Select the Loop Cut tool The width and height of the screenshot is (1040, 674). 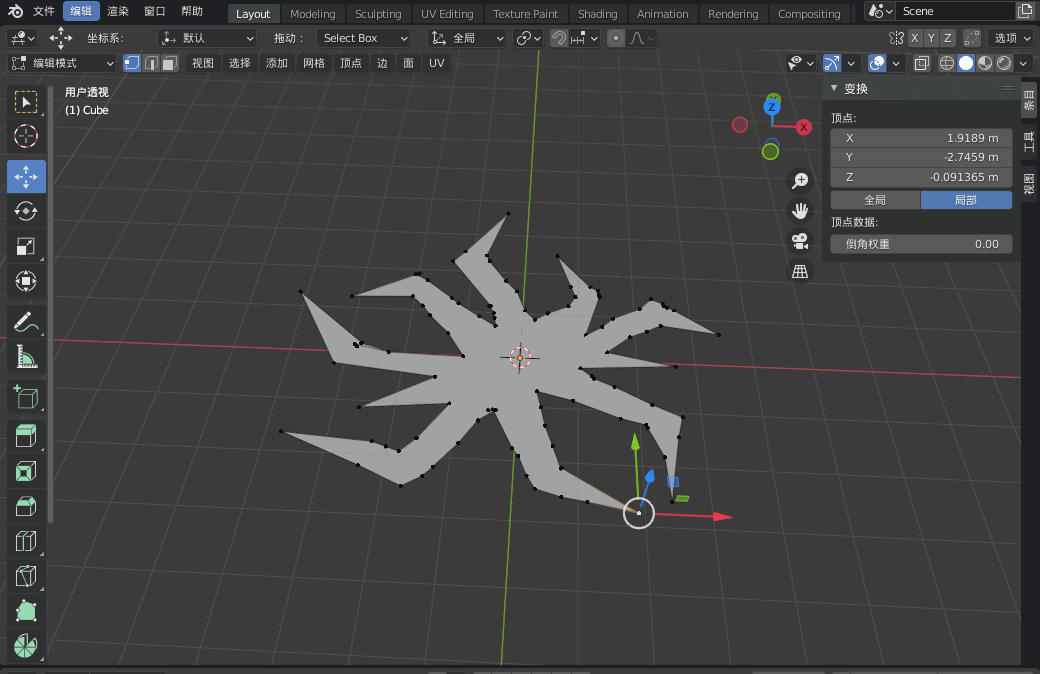(x=26, y=541)
